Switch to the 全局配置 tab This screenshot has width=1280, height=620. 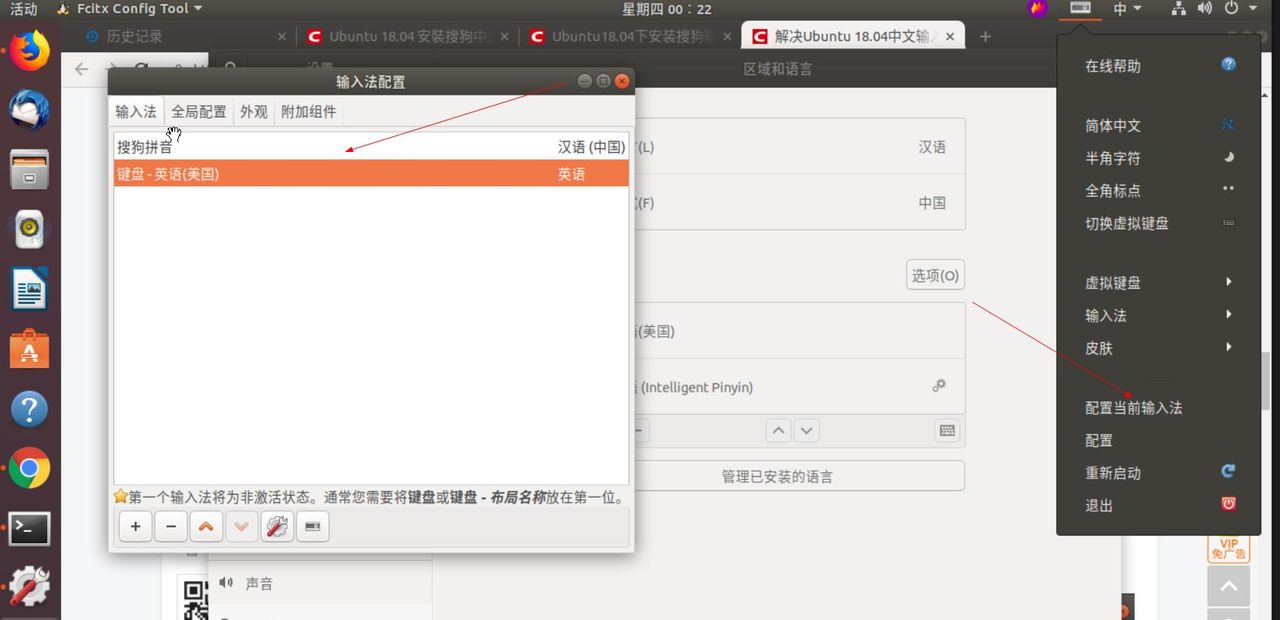(x=198, y=111)
